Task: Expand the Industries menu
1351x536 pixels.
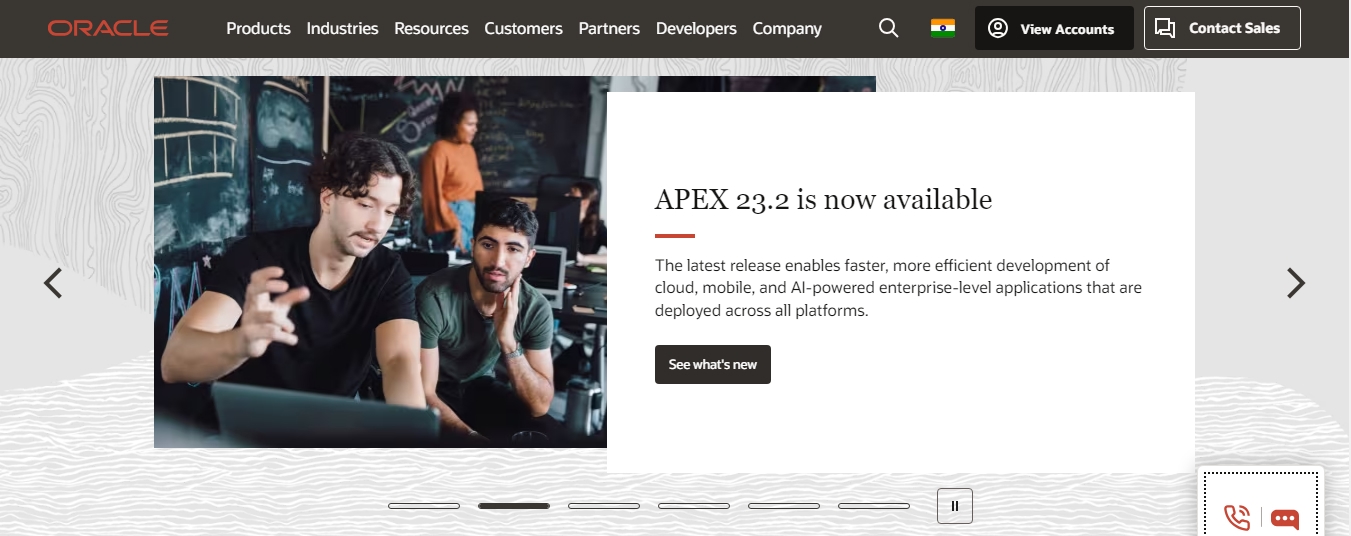Action: (343, 28)
